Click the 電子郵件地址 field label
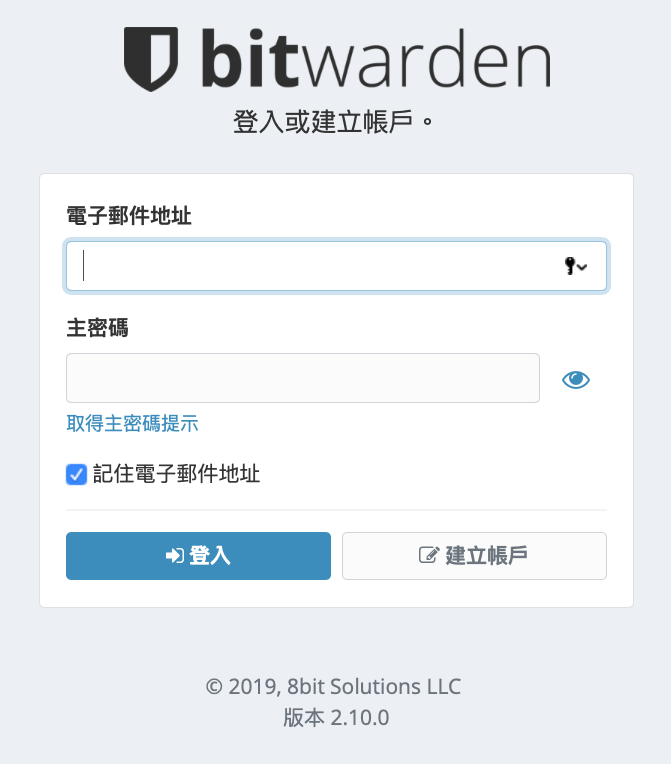671x764 pixels. 129,216
